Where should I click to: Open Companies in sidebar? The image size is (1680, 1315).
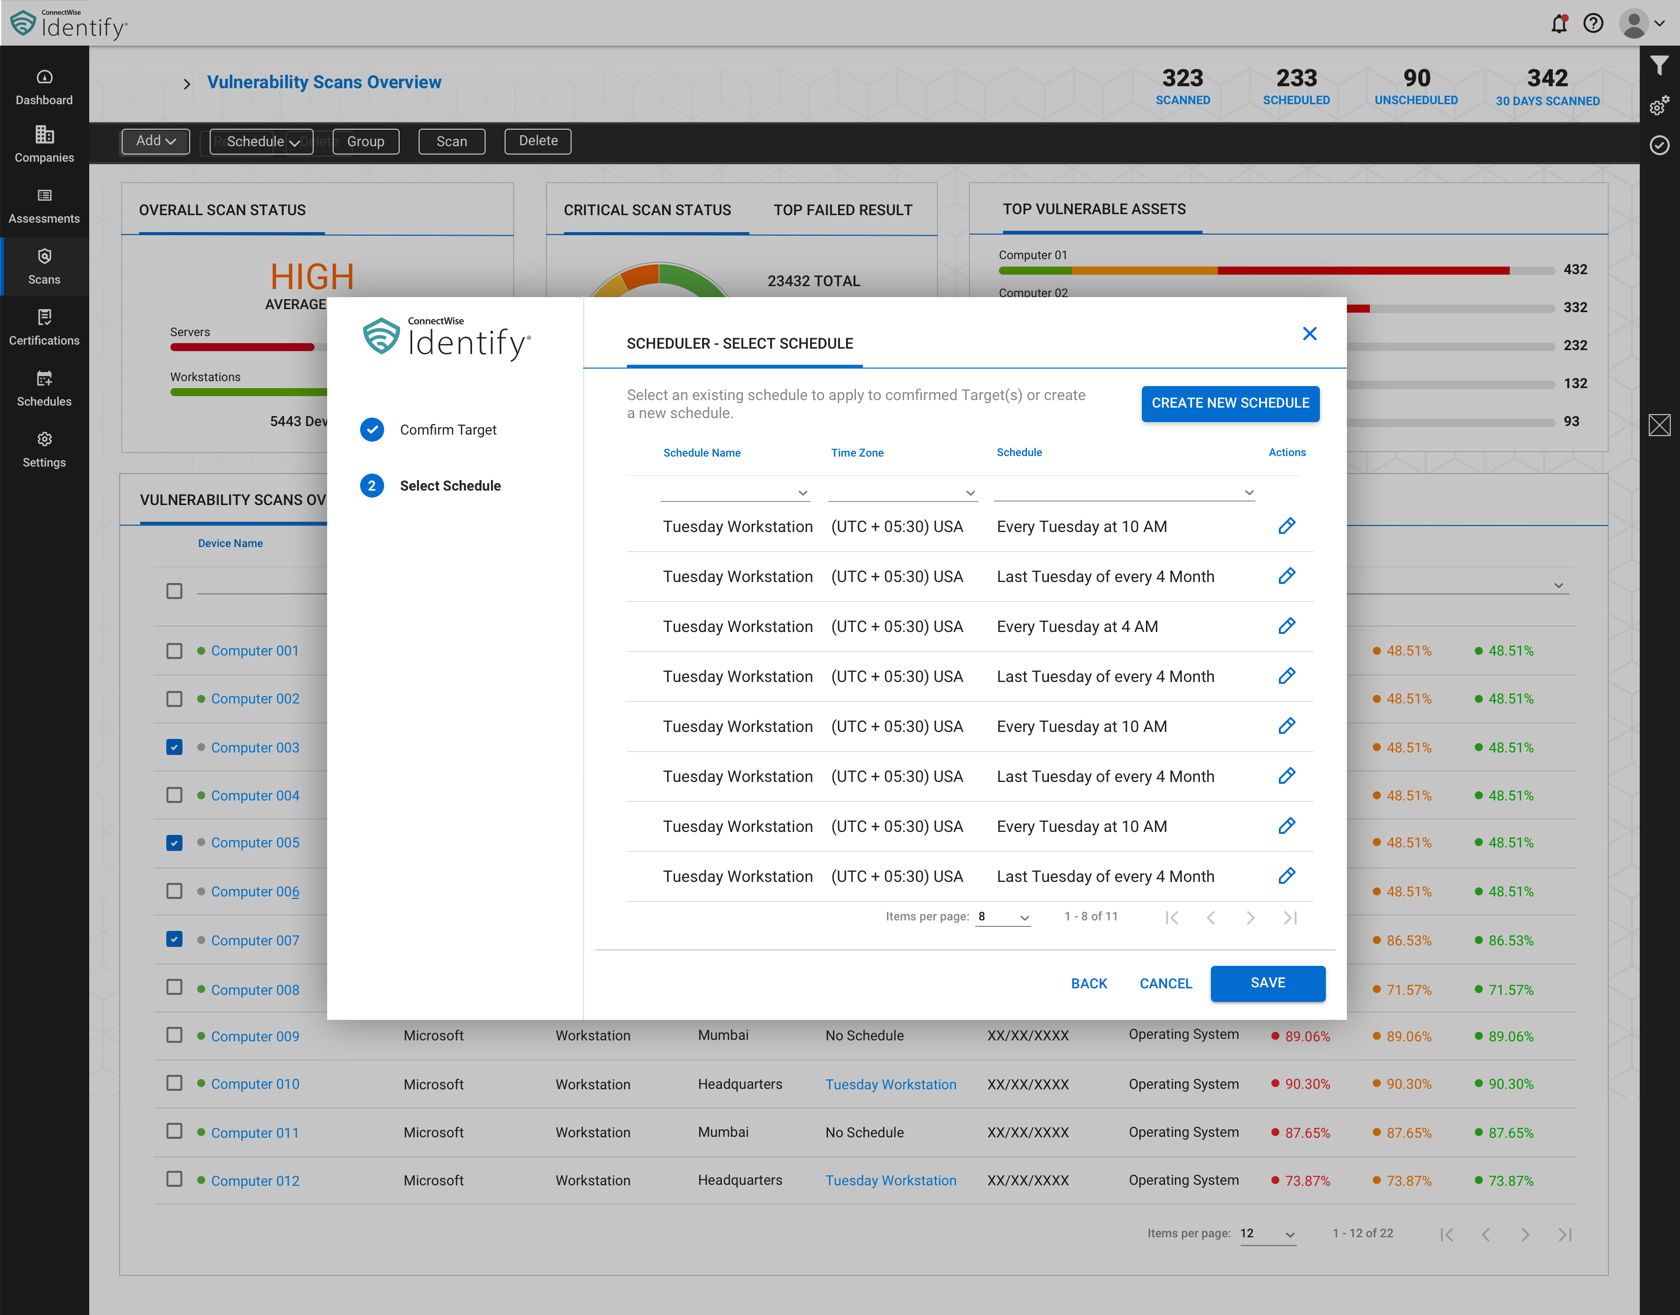point(44,145)
